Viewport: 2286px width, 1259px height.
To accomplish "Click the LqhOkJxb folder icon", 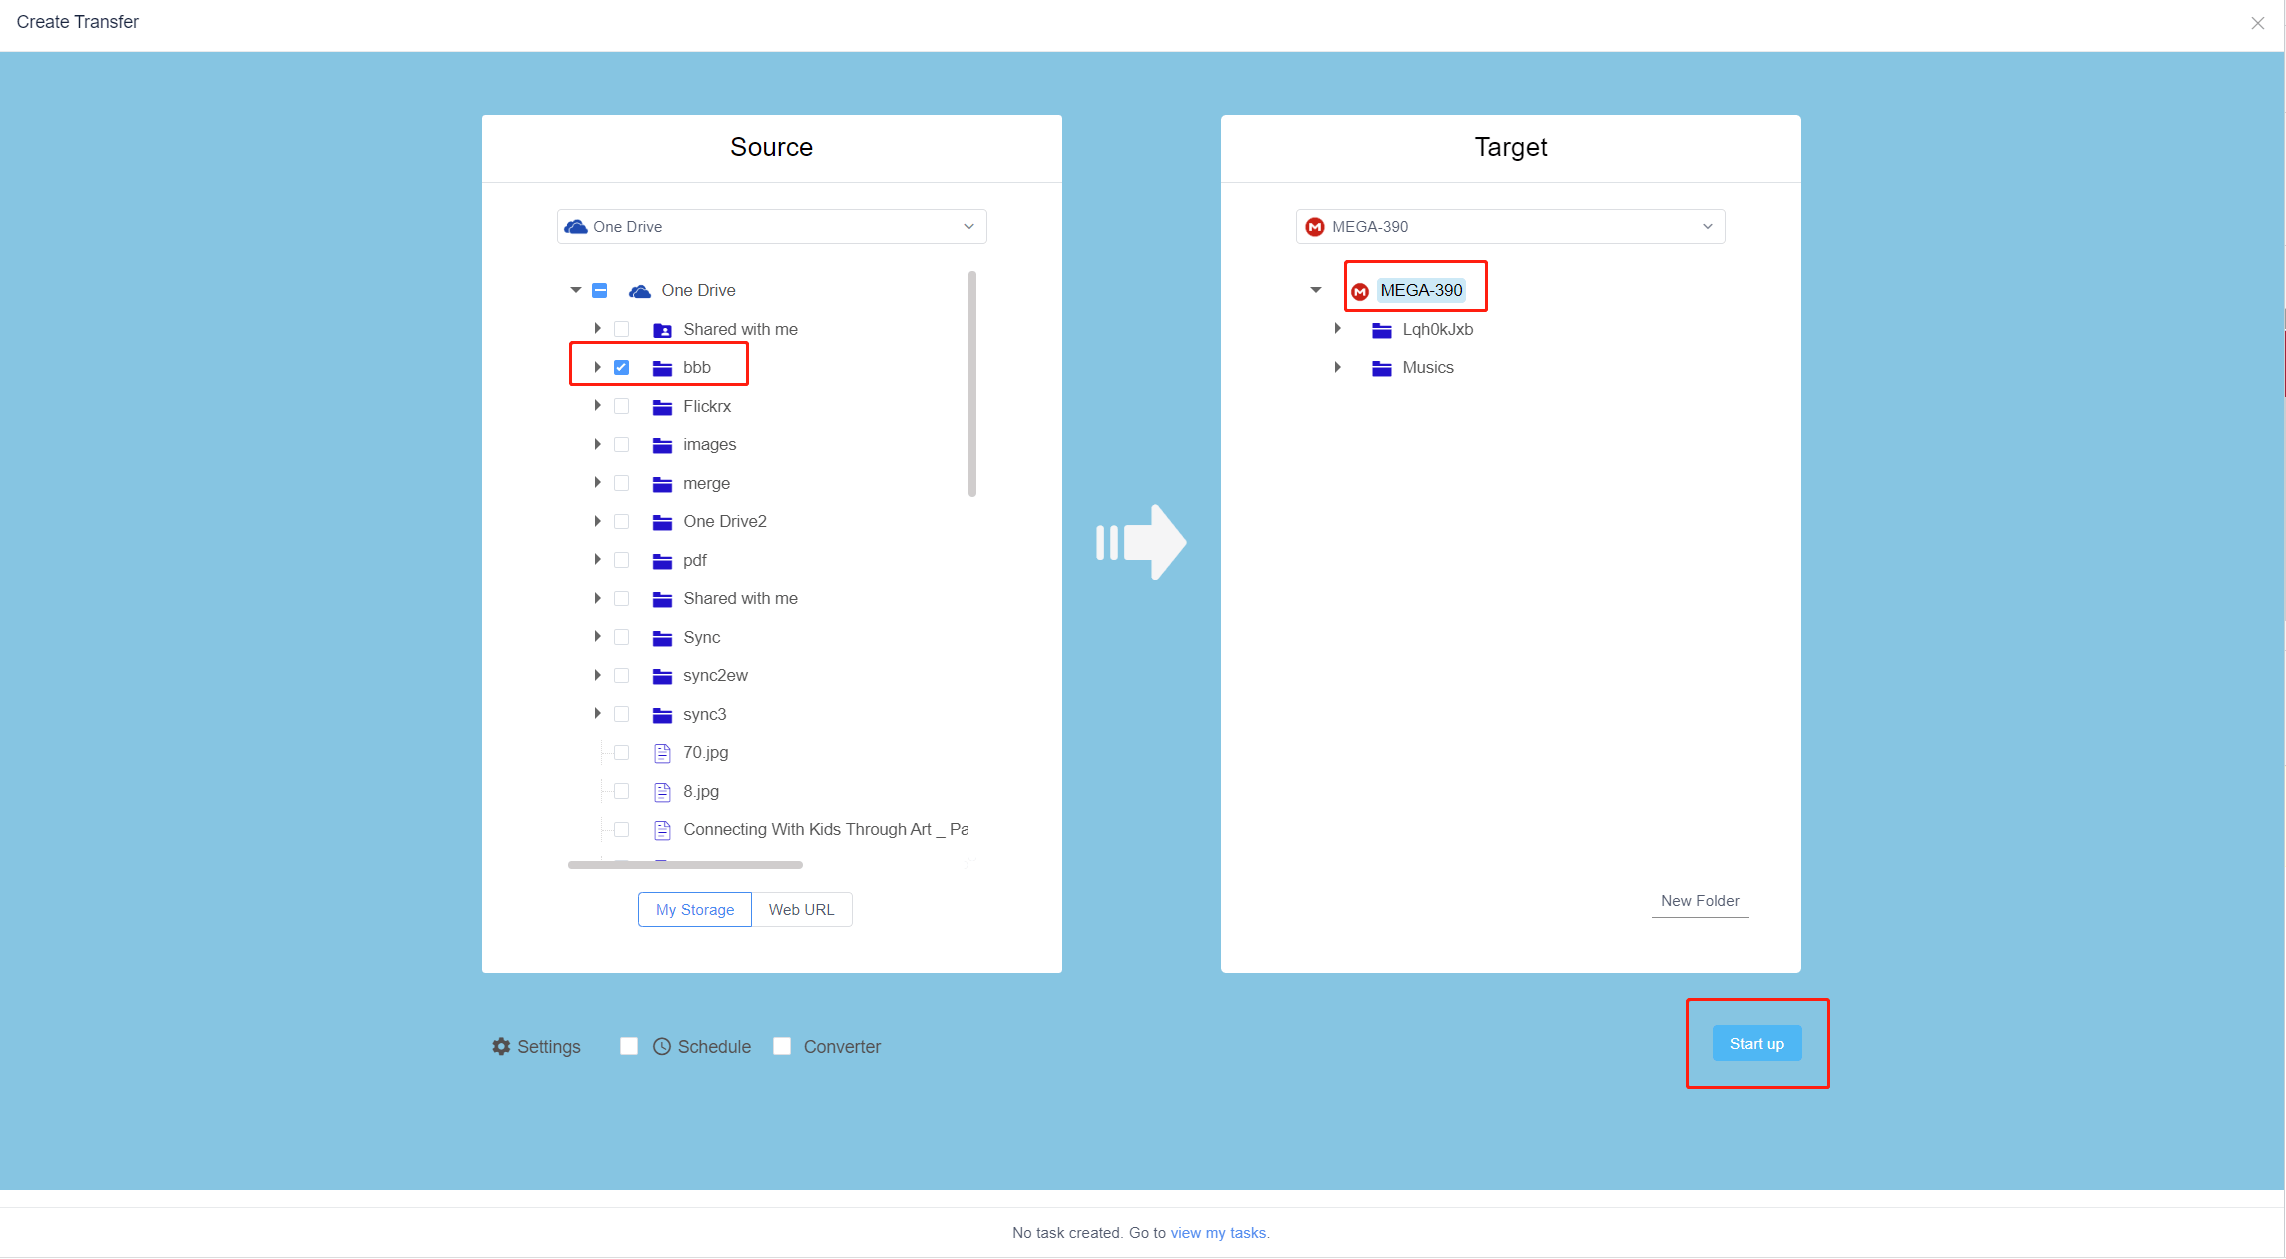I will (x=1382, y=329).
